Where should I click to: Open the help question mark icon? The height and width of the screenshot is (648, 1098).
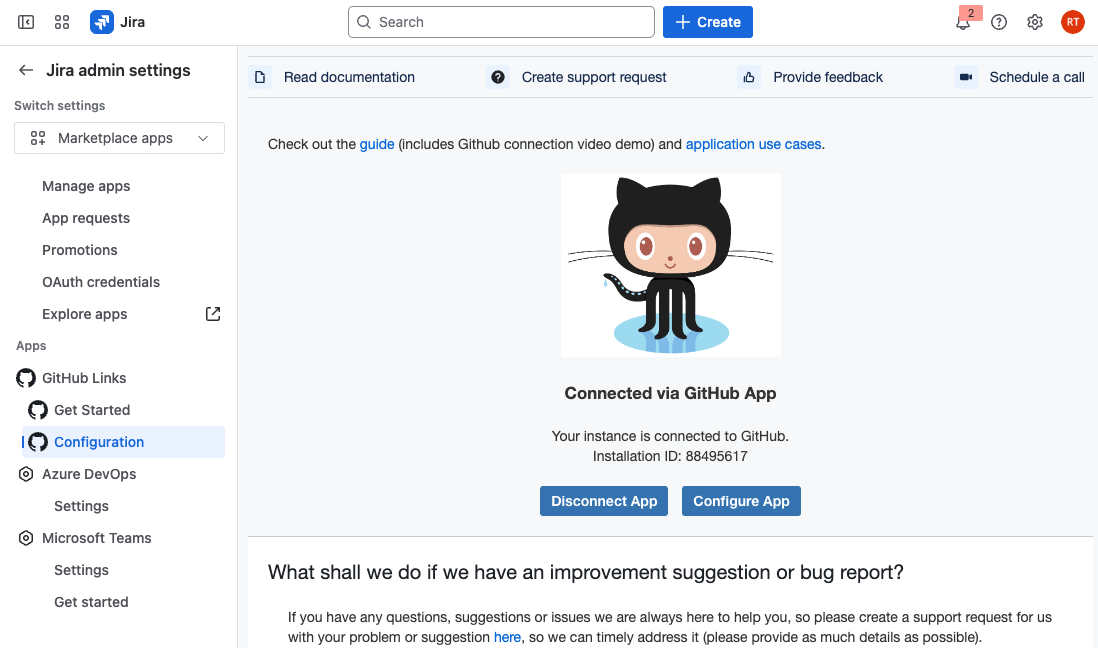[999, 22]
